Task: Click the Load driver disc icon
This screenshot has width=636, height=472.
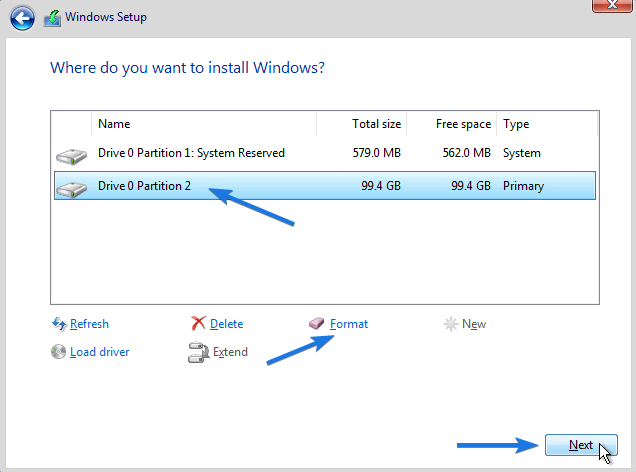Action: [x=58, y=352]
